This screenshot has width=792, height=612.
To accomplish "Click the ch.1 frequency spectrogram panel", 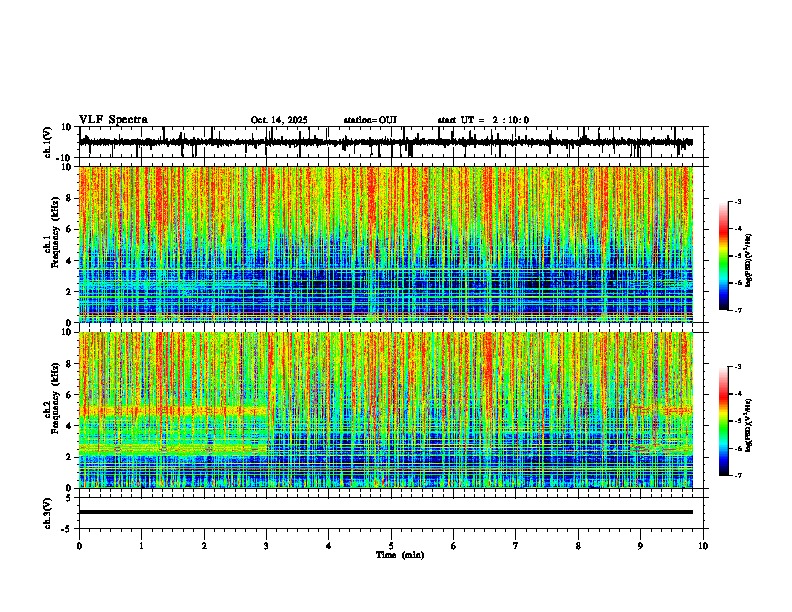I will [393, 244].
